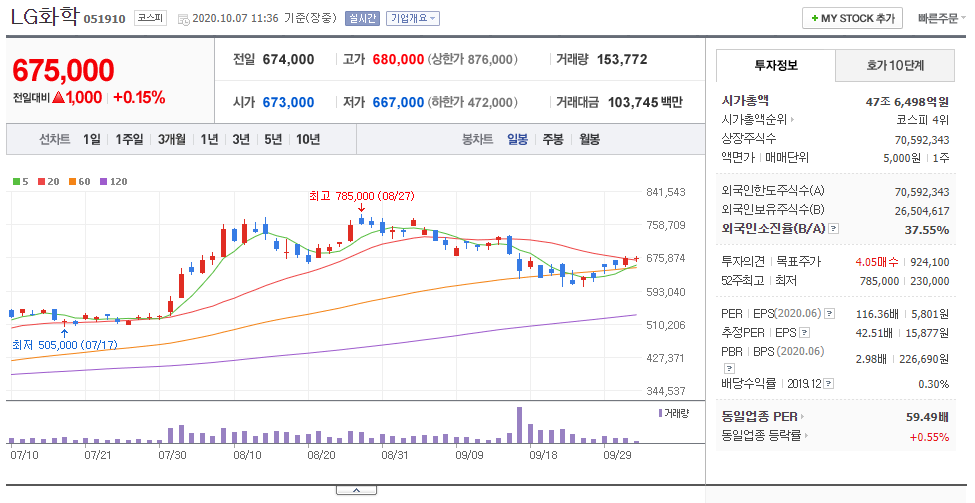Select the 3개월 line chart period

[x=172, y=139]
